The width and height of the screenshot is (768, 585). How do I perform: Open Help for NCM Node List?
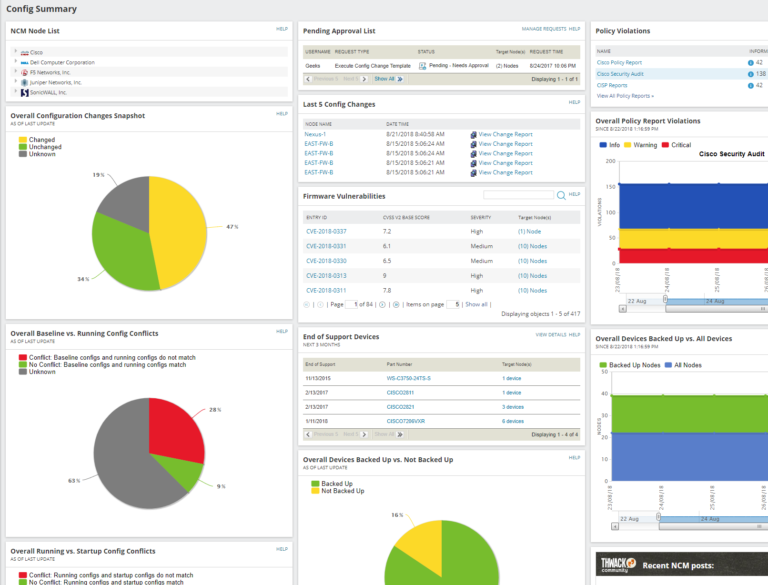[282, 29]
